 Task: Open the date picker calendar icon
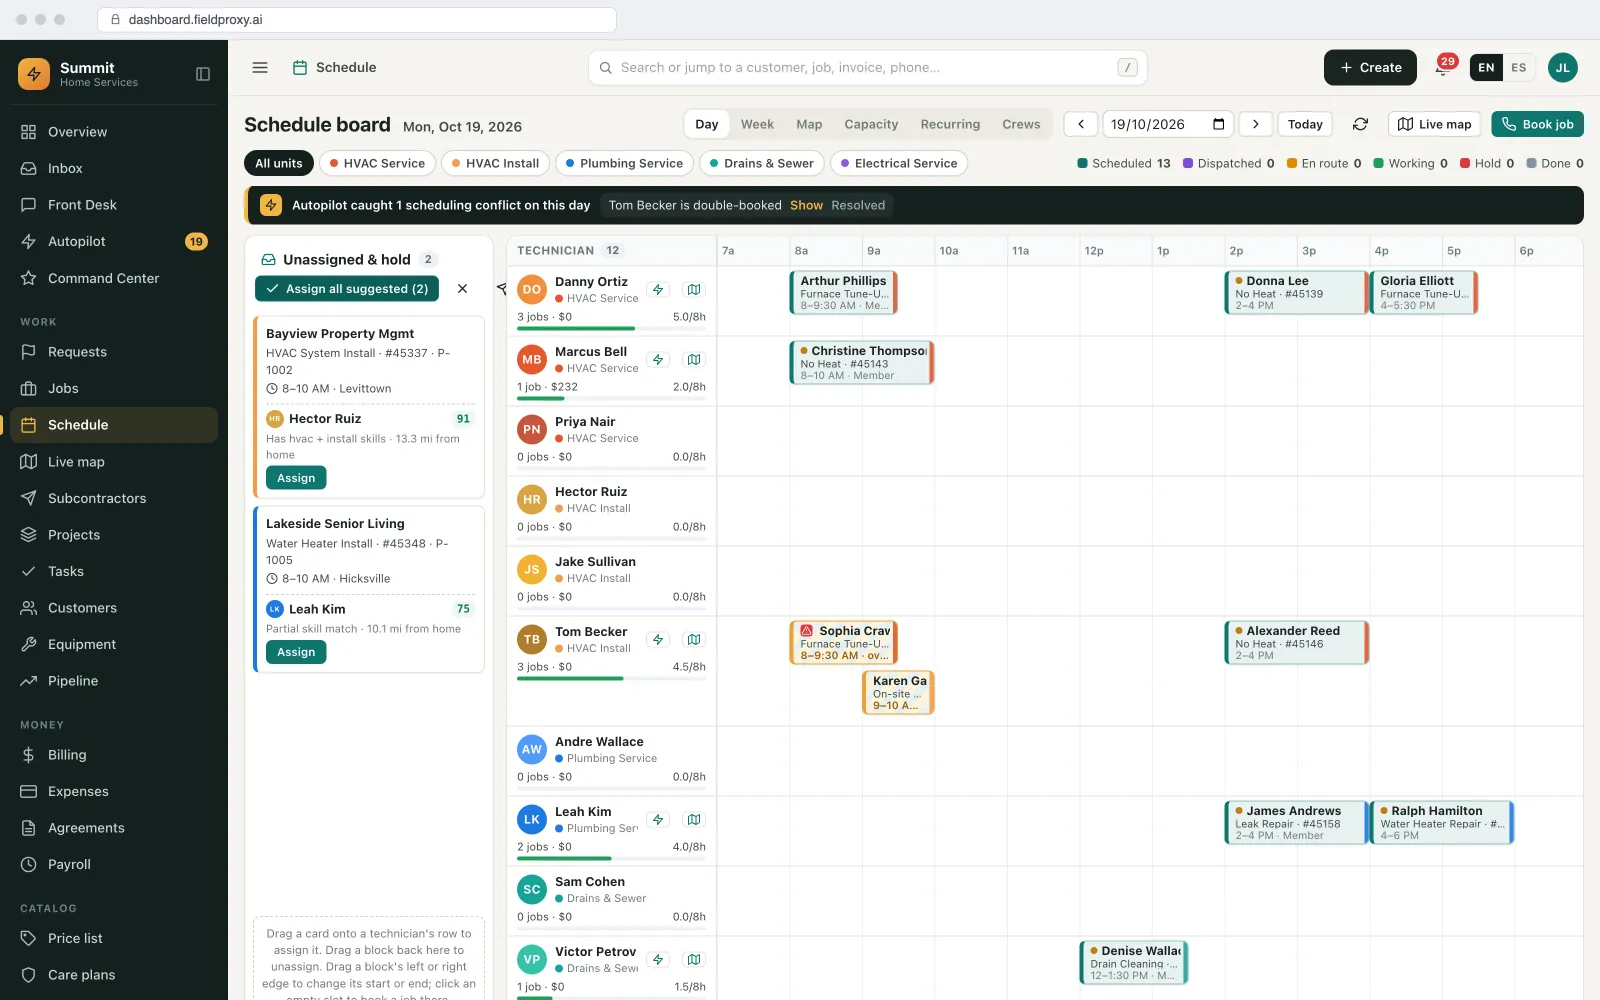coord(1218,124)
